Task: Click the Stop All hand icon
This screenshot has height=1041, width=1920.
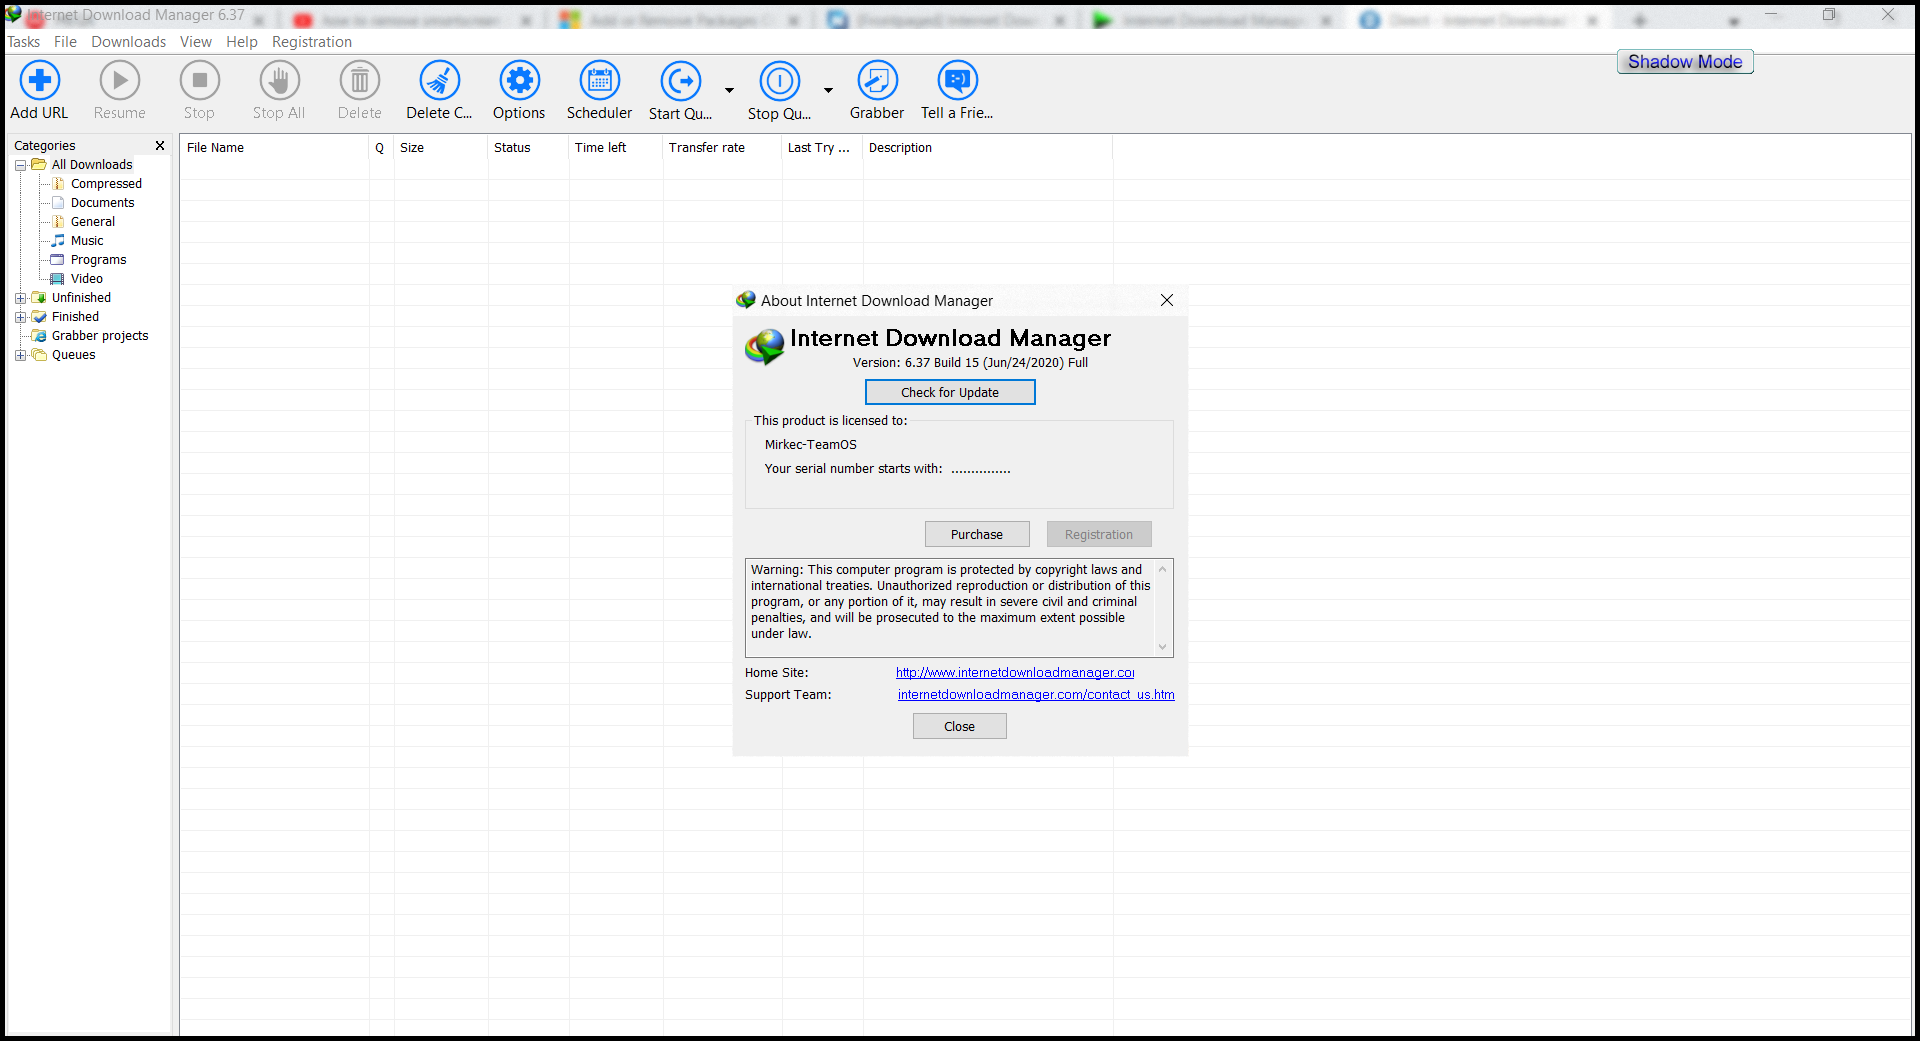Action: [279, 81]
